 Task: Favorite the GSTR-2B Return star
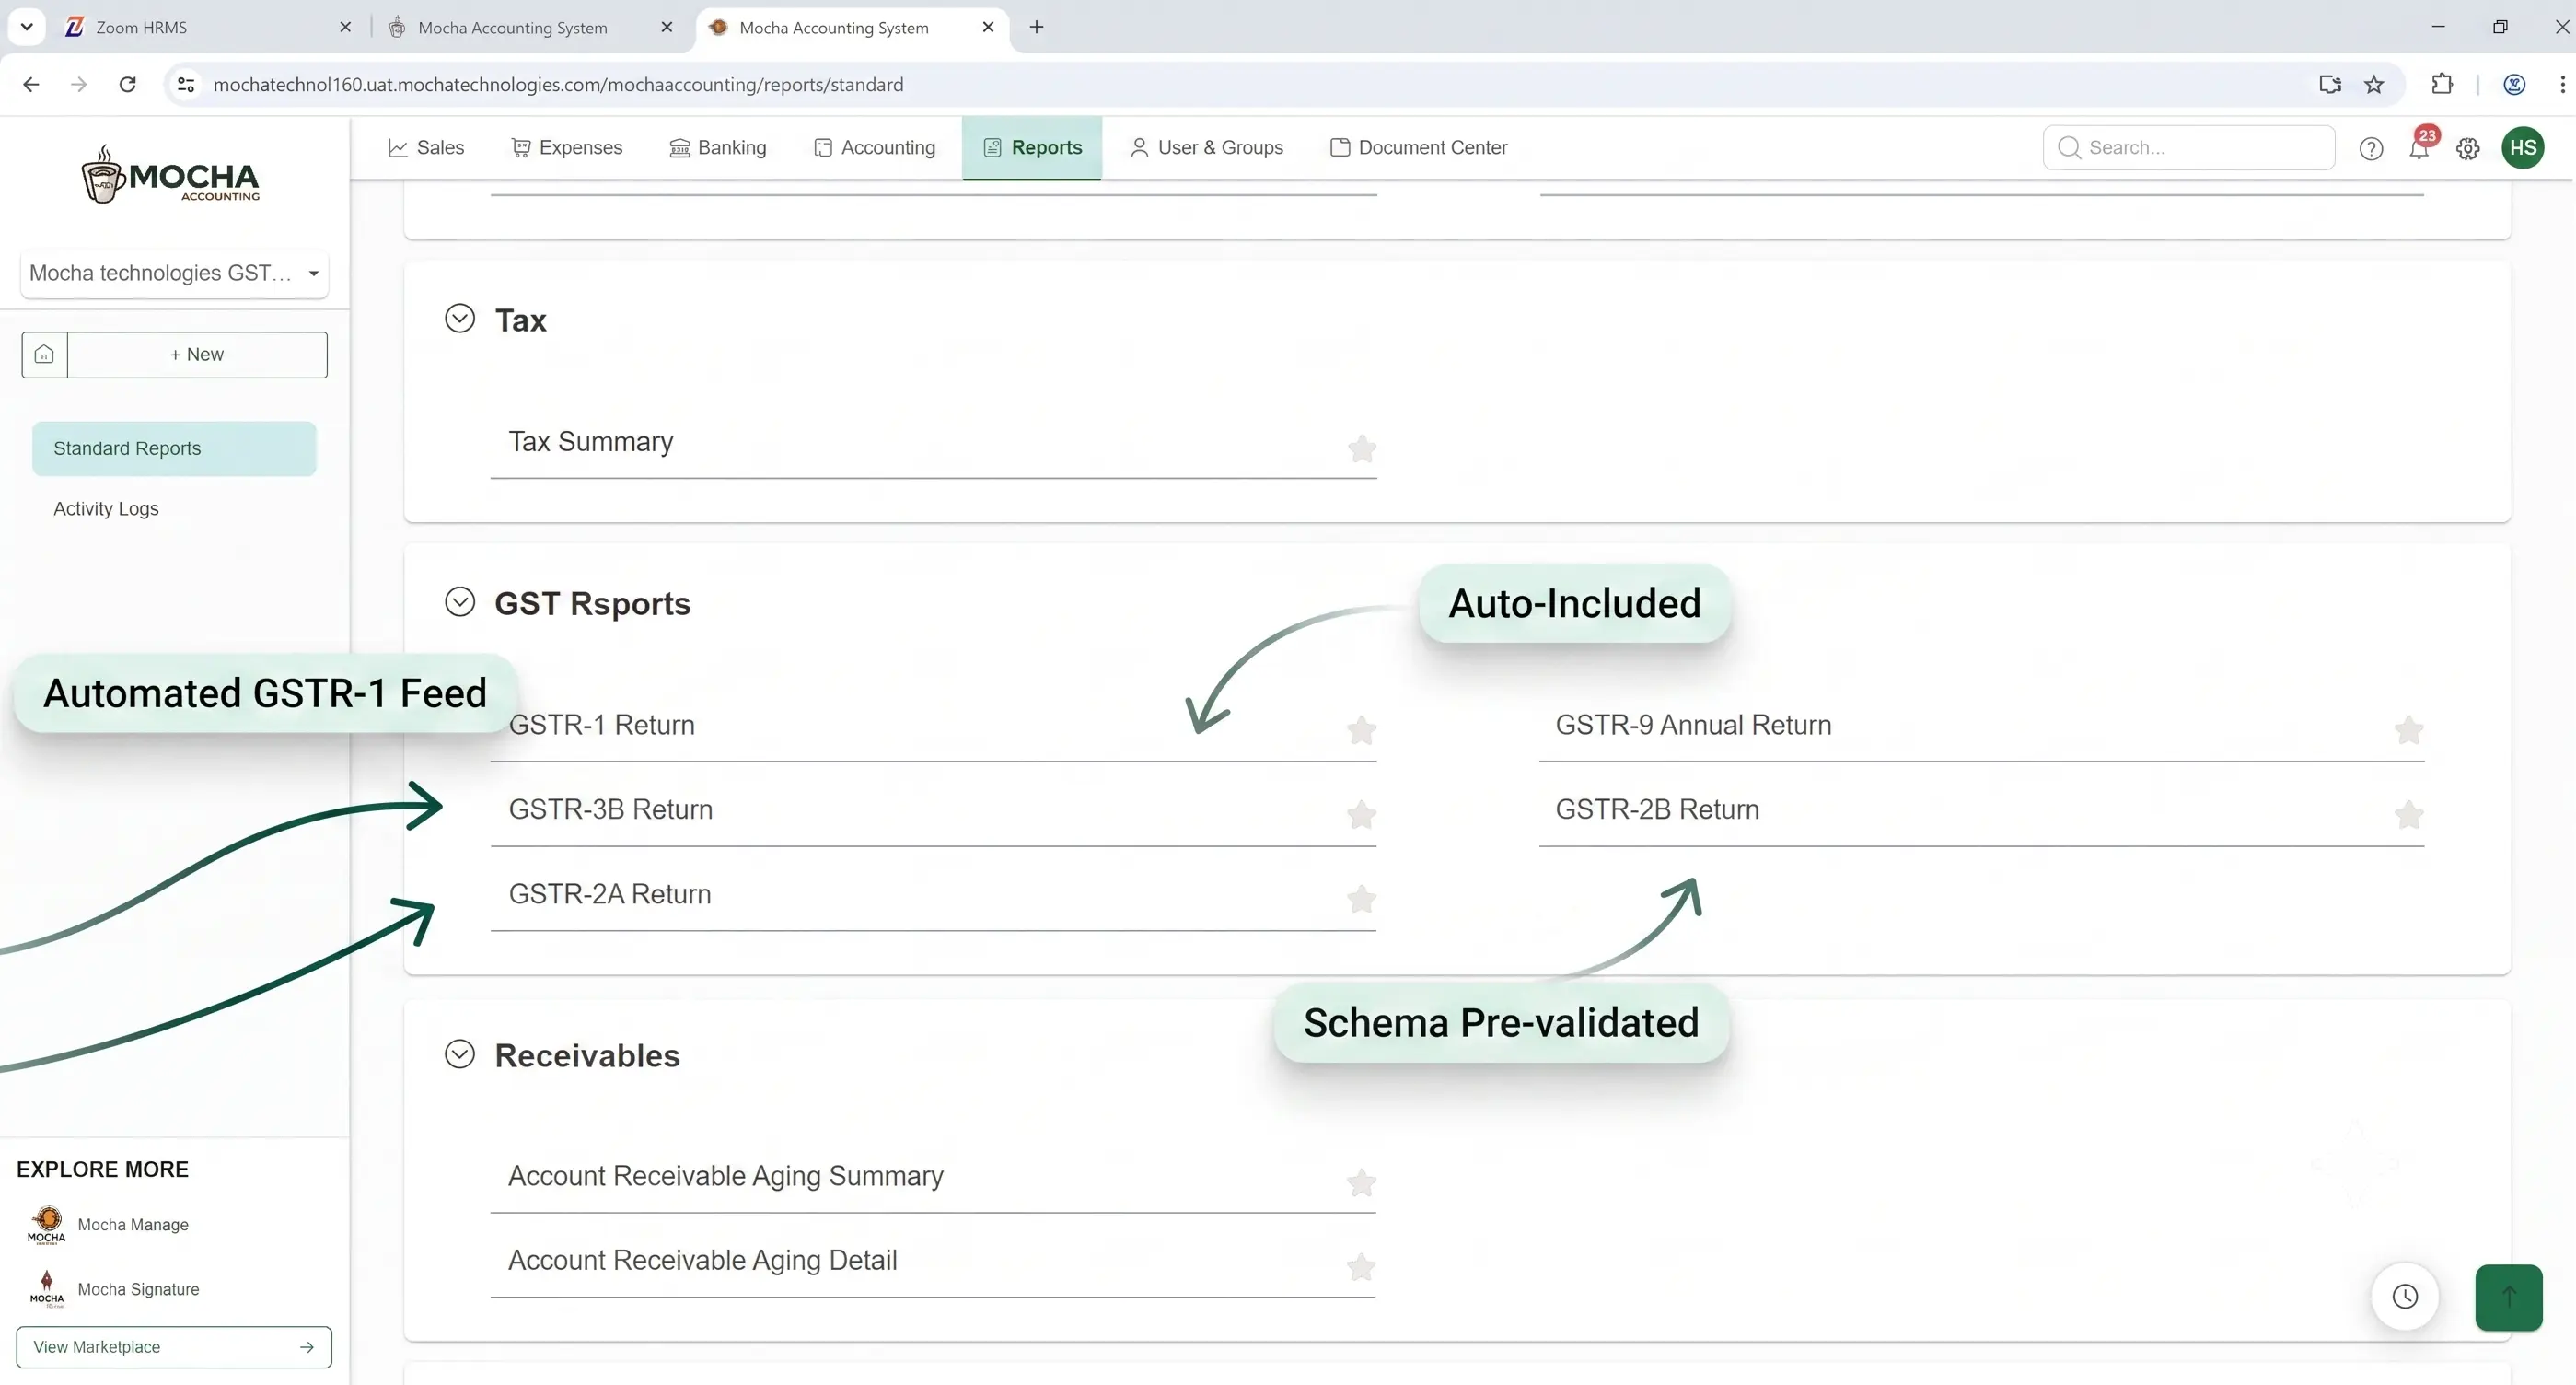pyautogui.click(x=2409, y=815)
